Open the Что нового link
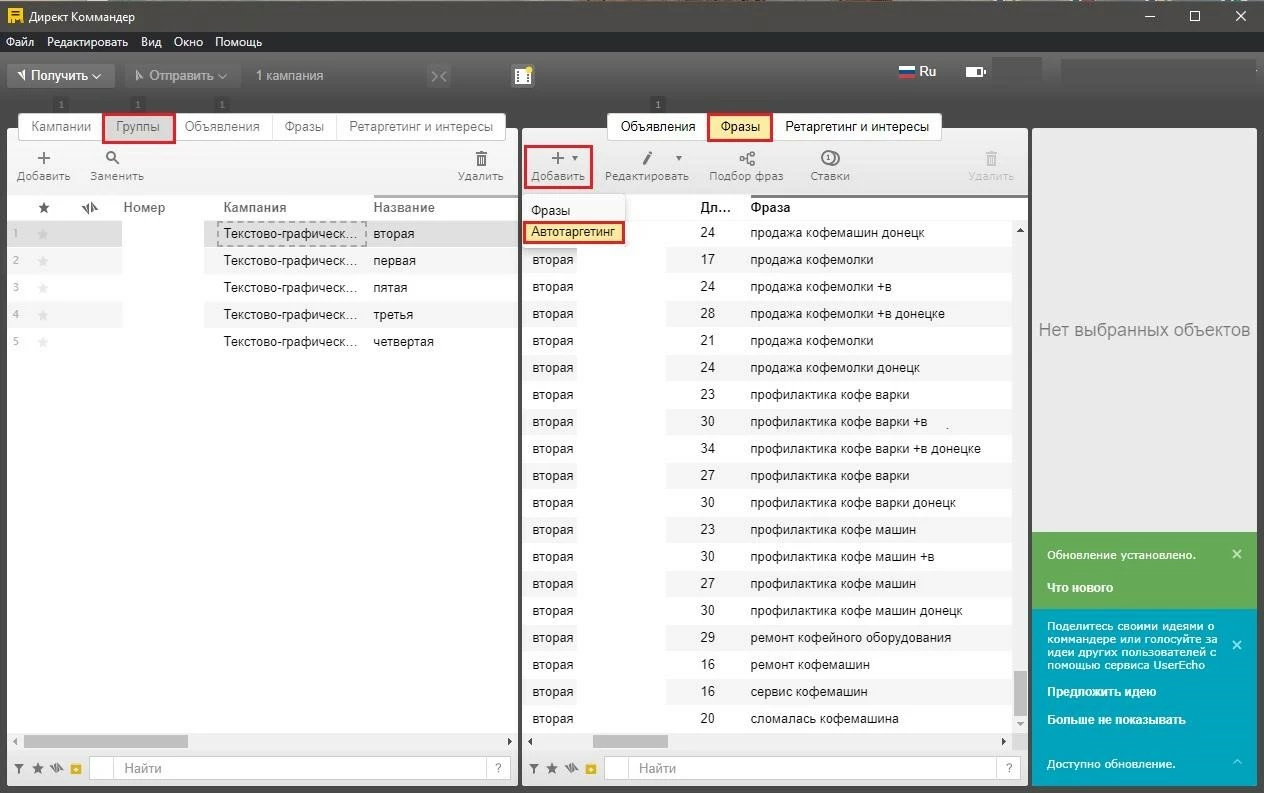The image size is (1264, 793). pyautogui.click(x=1080, y=588)
